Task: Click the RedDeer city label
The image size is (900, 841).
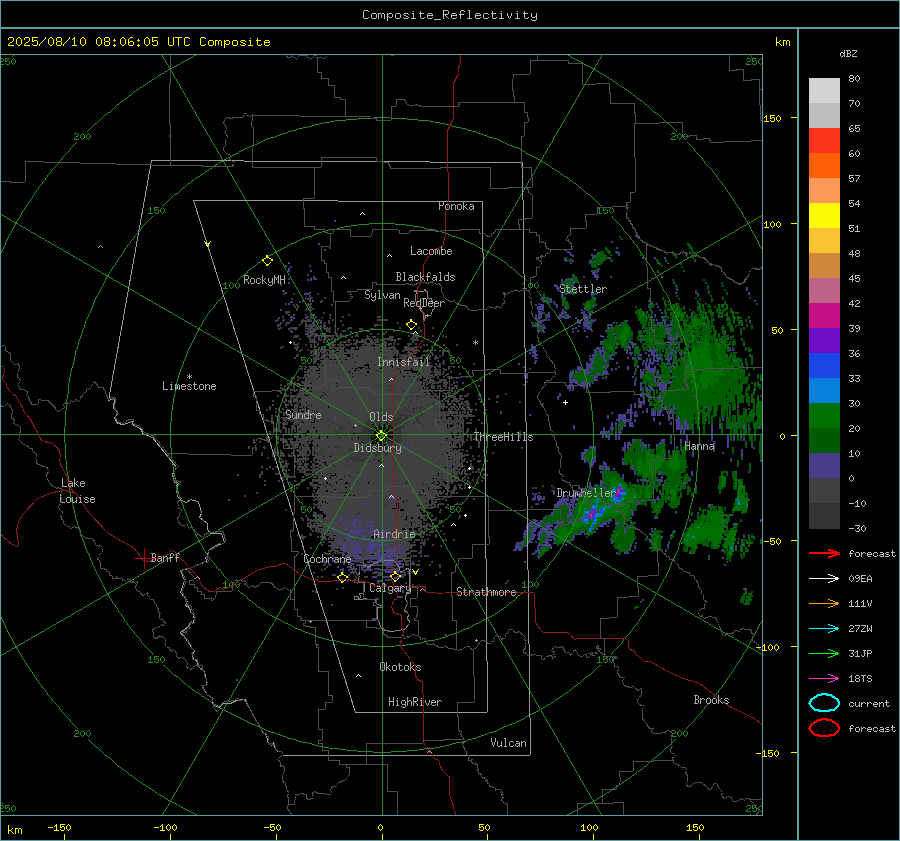Action: (x=424, y=303)
